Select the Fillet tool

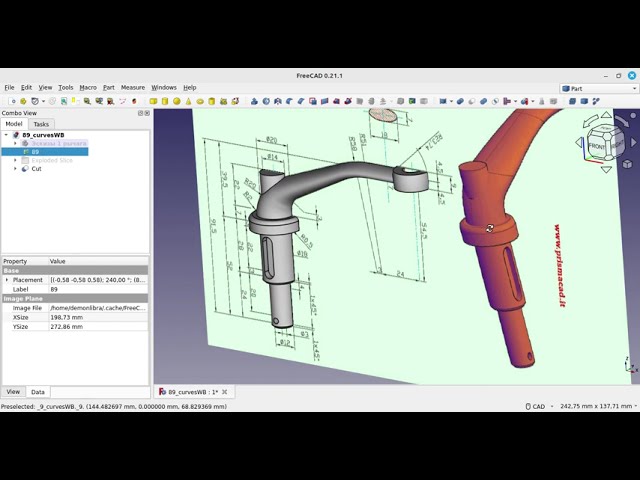pyautogui.click(x=289, y=101)
